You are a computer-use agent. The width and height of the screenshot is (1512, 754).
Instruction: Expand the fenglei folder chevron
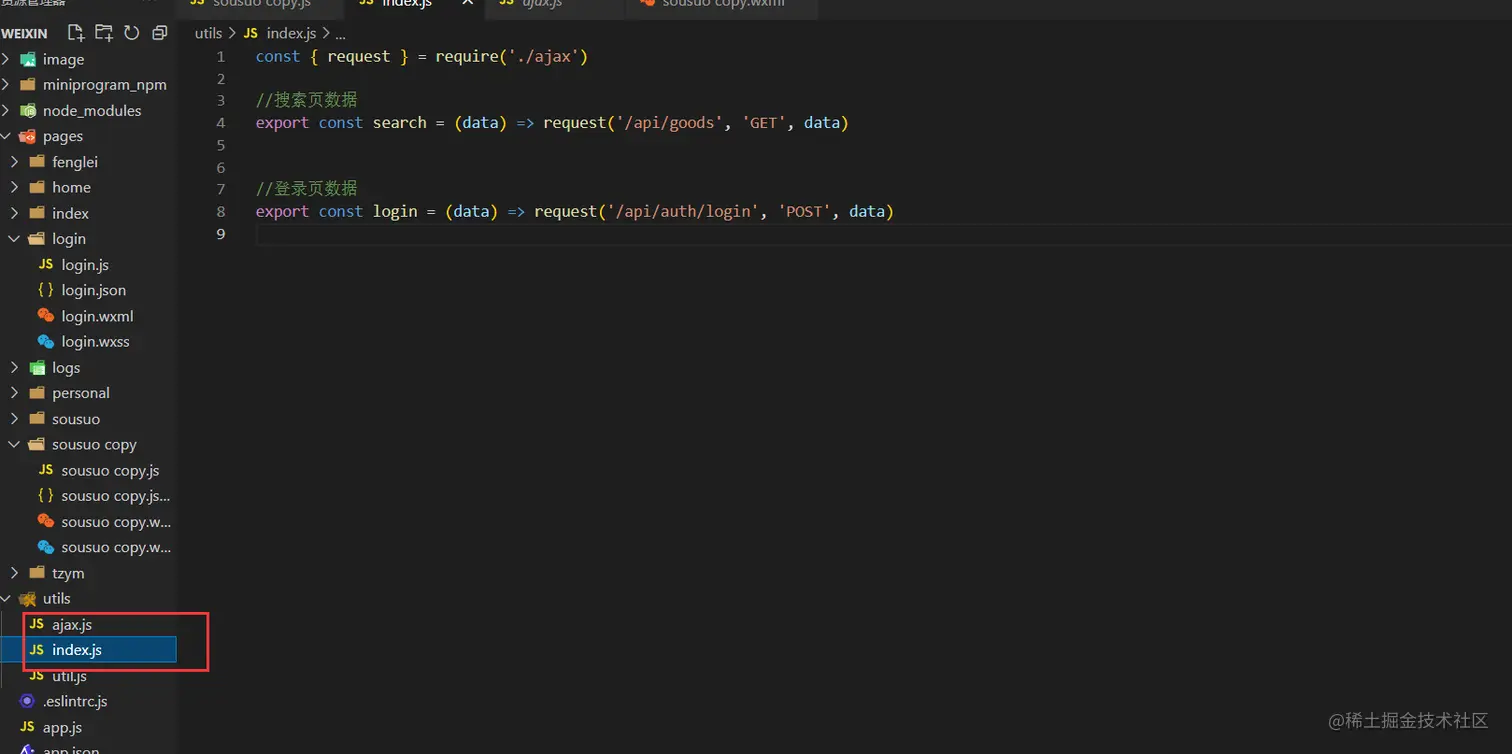(x=14, y=162)
